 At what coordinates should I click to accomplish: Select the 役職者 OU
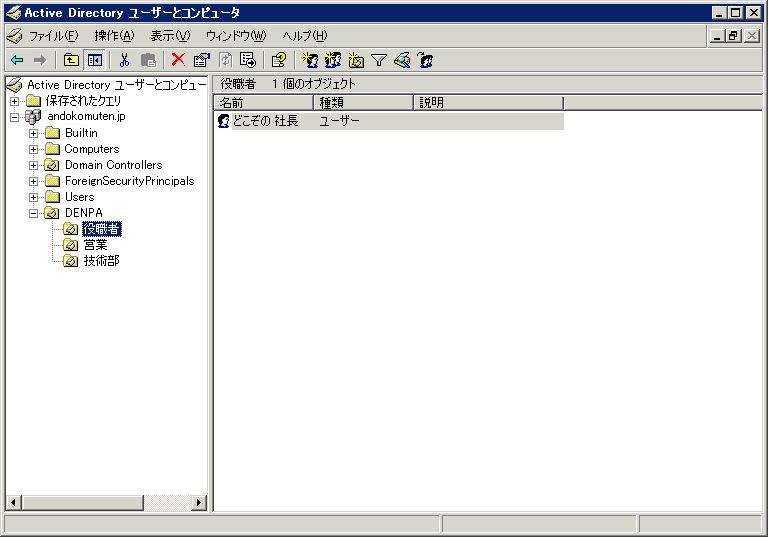tap(101, 229)
